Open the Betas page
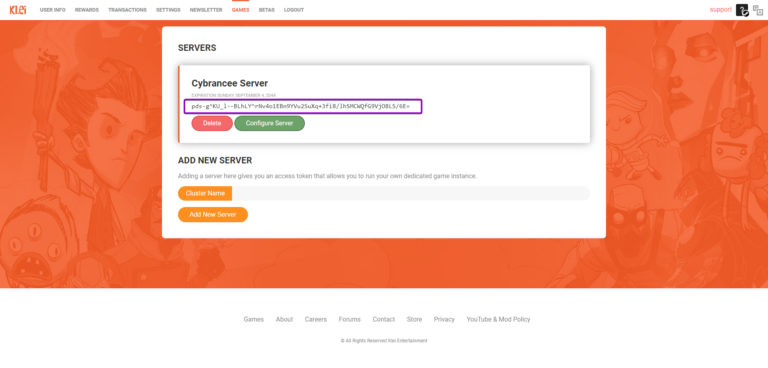The image size is (768, 368). click(x=266, y=10)
